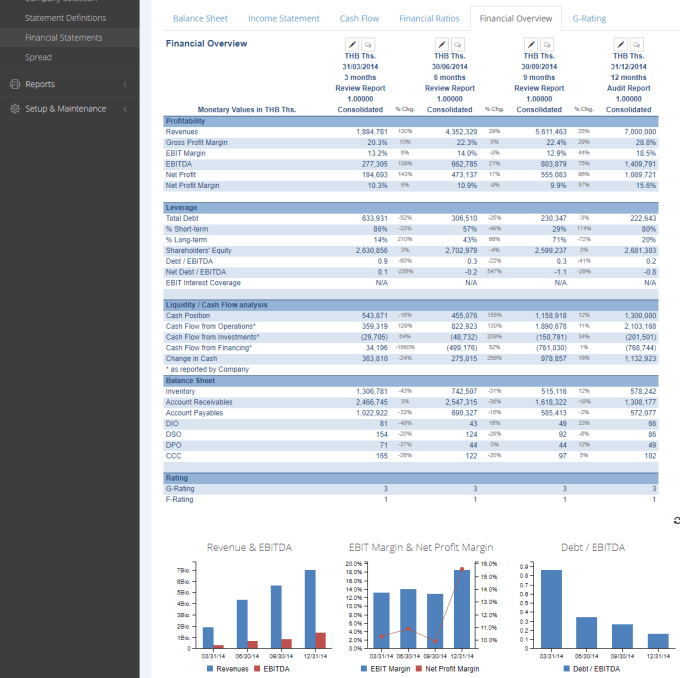
Task: Click the Reports printer icon in sidebar
Action: click(13, 84)
